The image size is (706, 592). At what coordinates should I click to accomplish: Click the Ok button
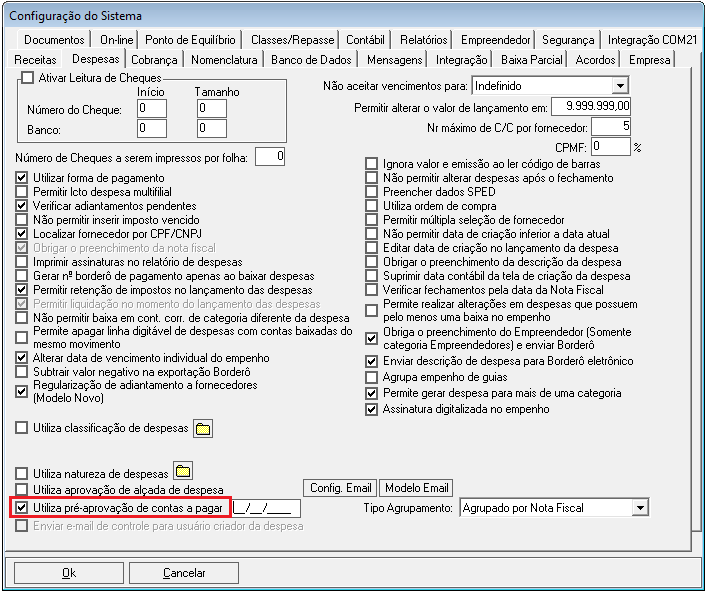click(69, 573)
